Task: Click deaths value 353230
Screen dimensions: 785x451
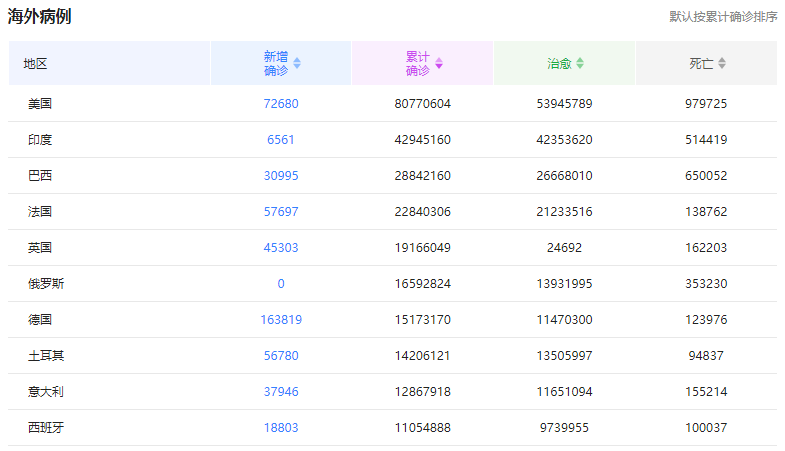Action: [x=706, y=284]
